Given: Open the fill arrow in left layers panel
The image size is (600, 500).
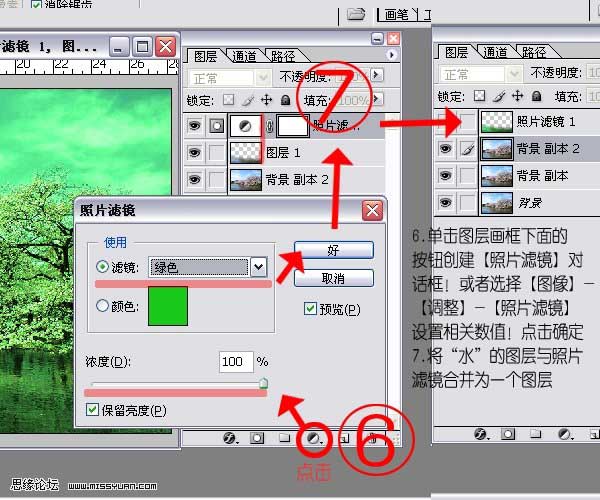Looking at the screenshot, I should coord(377,99).
